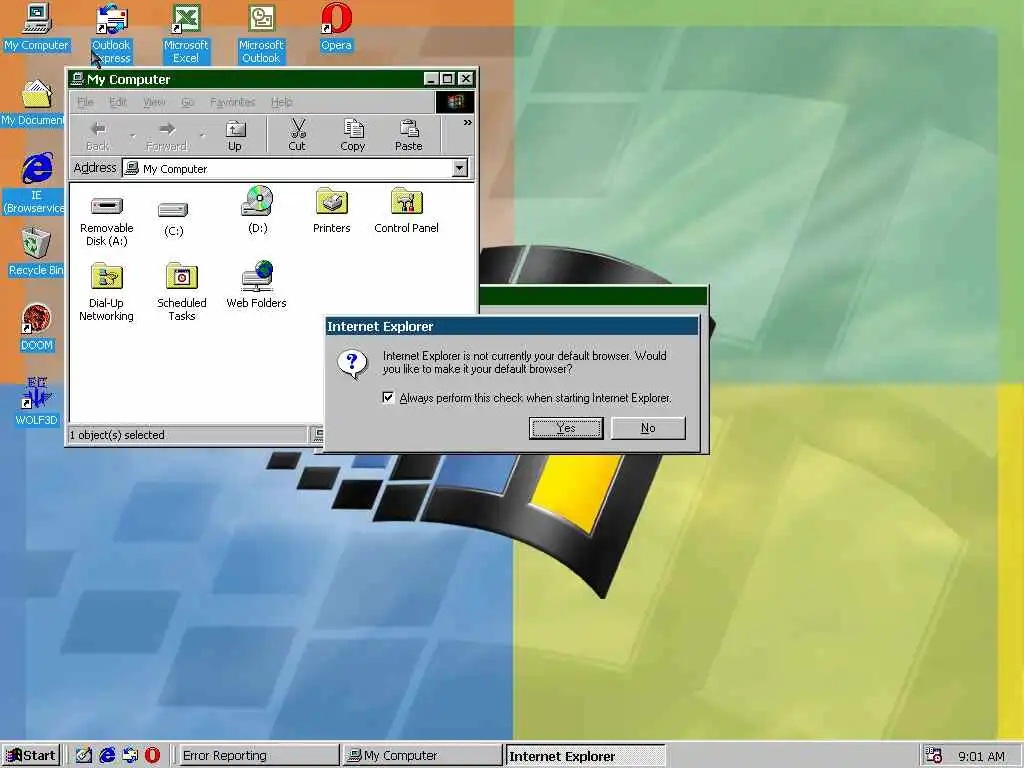This screenshot has width=1024, height=768.
Task: Select the Printers folder icon
Action: tap(331, 210)
